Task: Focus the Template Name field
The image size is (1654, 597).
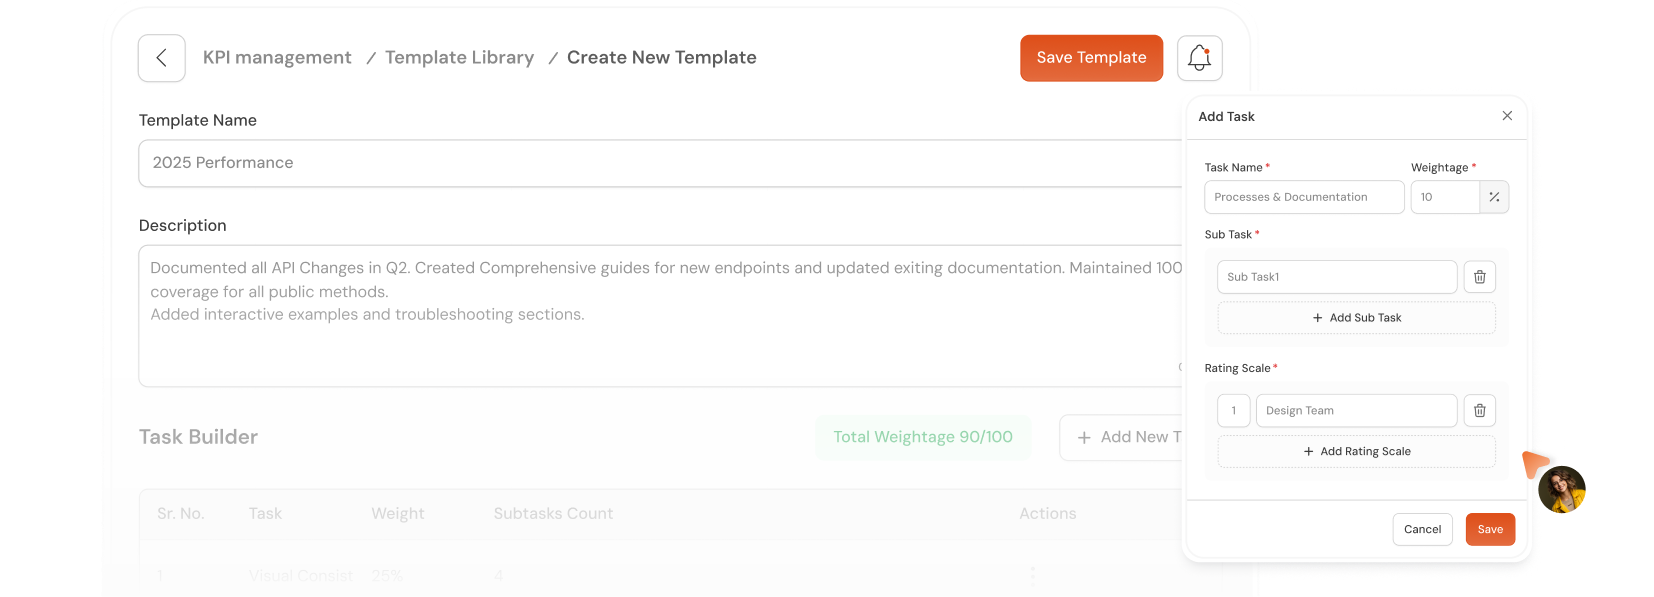Action: [661, 163]
